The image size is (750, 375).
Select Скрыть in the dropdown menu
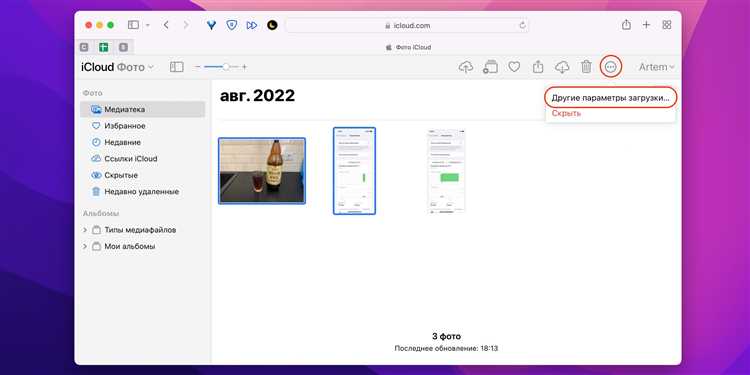566,113
